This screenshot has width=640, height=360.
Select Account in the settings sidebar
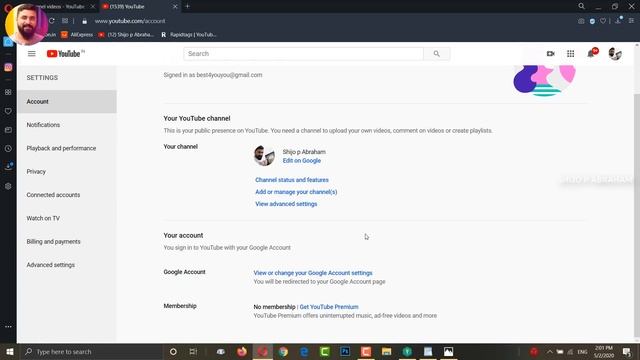tap(67, 101)
